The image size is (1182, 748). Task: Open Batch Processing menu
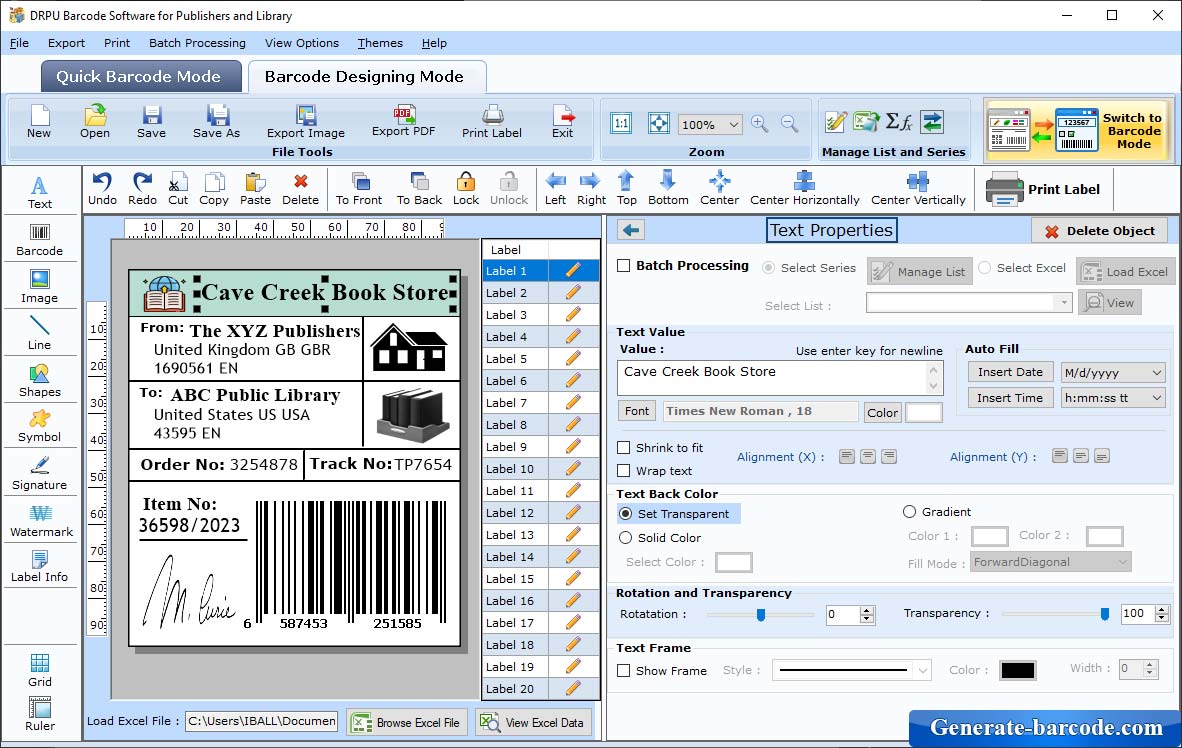[x=198, y=43]
